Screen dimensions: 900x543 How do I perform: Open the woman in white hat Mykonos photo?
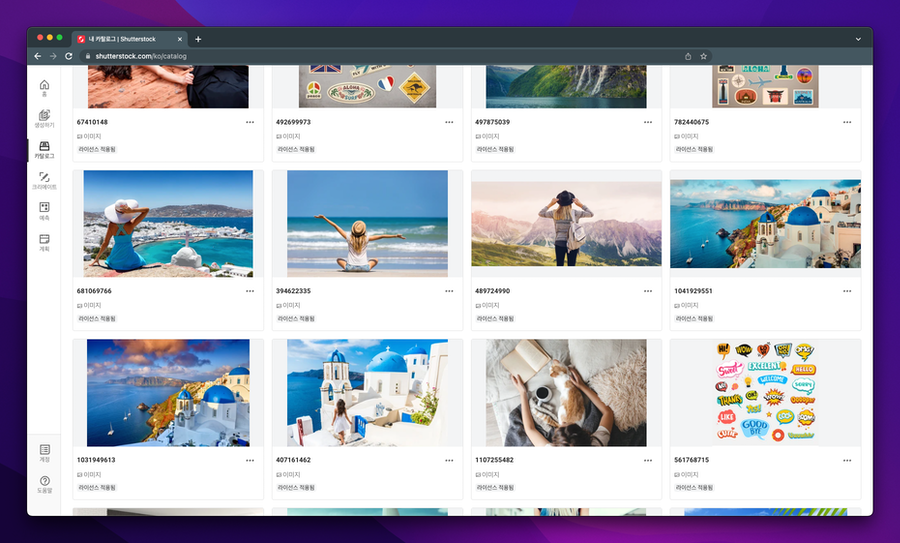pos(168,224)
